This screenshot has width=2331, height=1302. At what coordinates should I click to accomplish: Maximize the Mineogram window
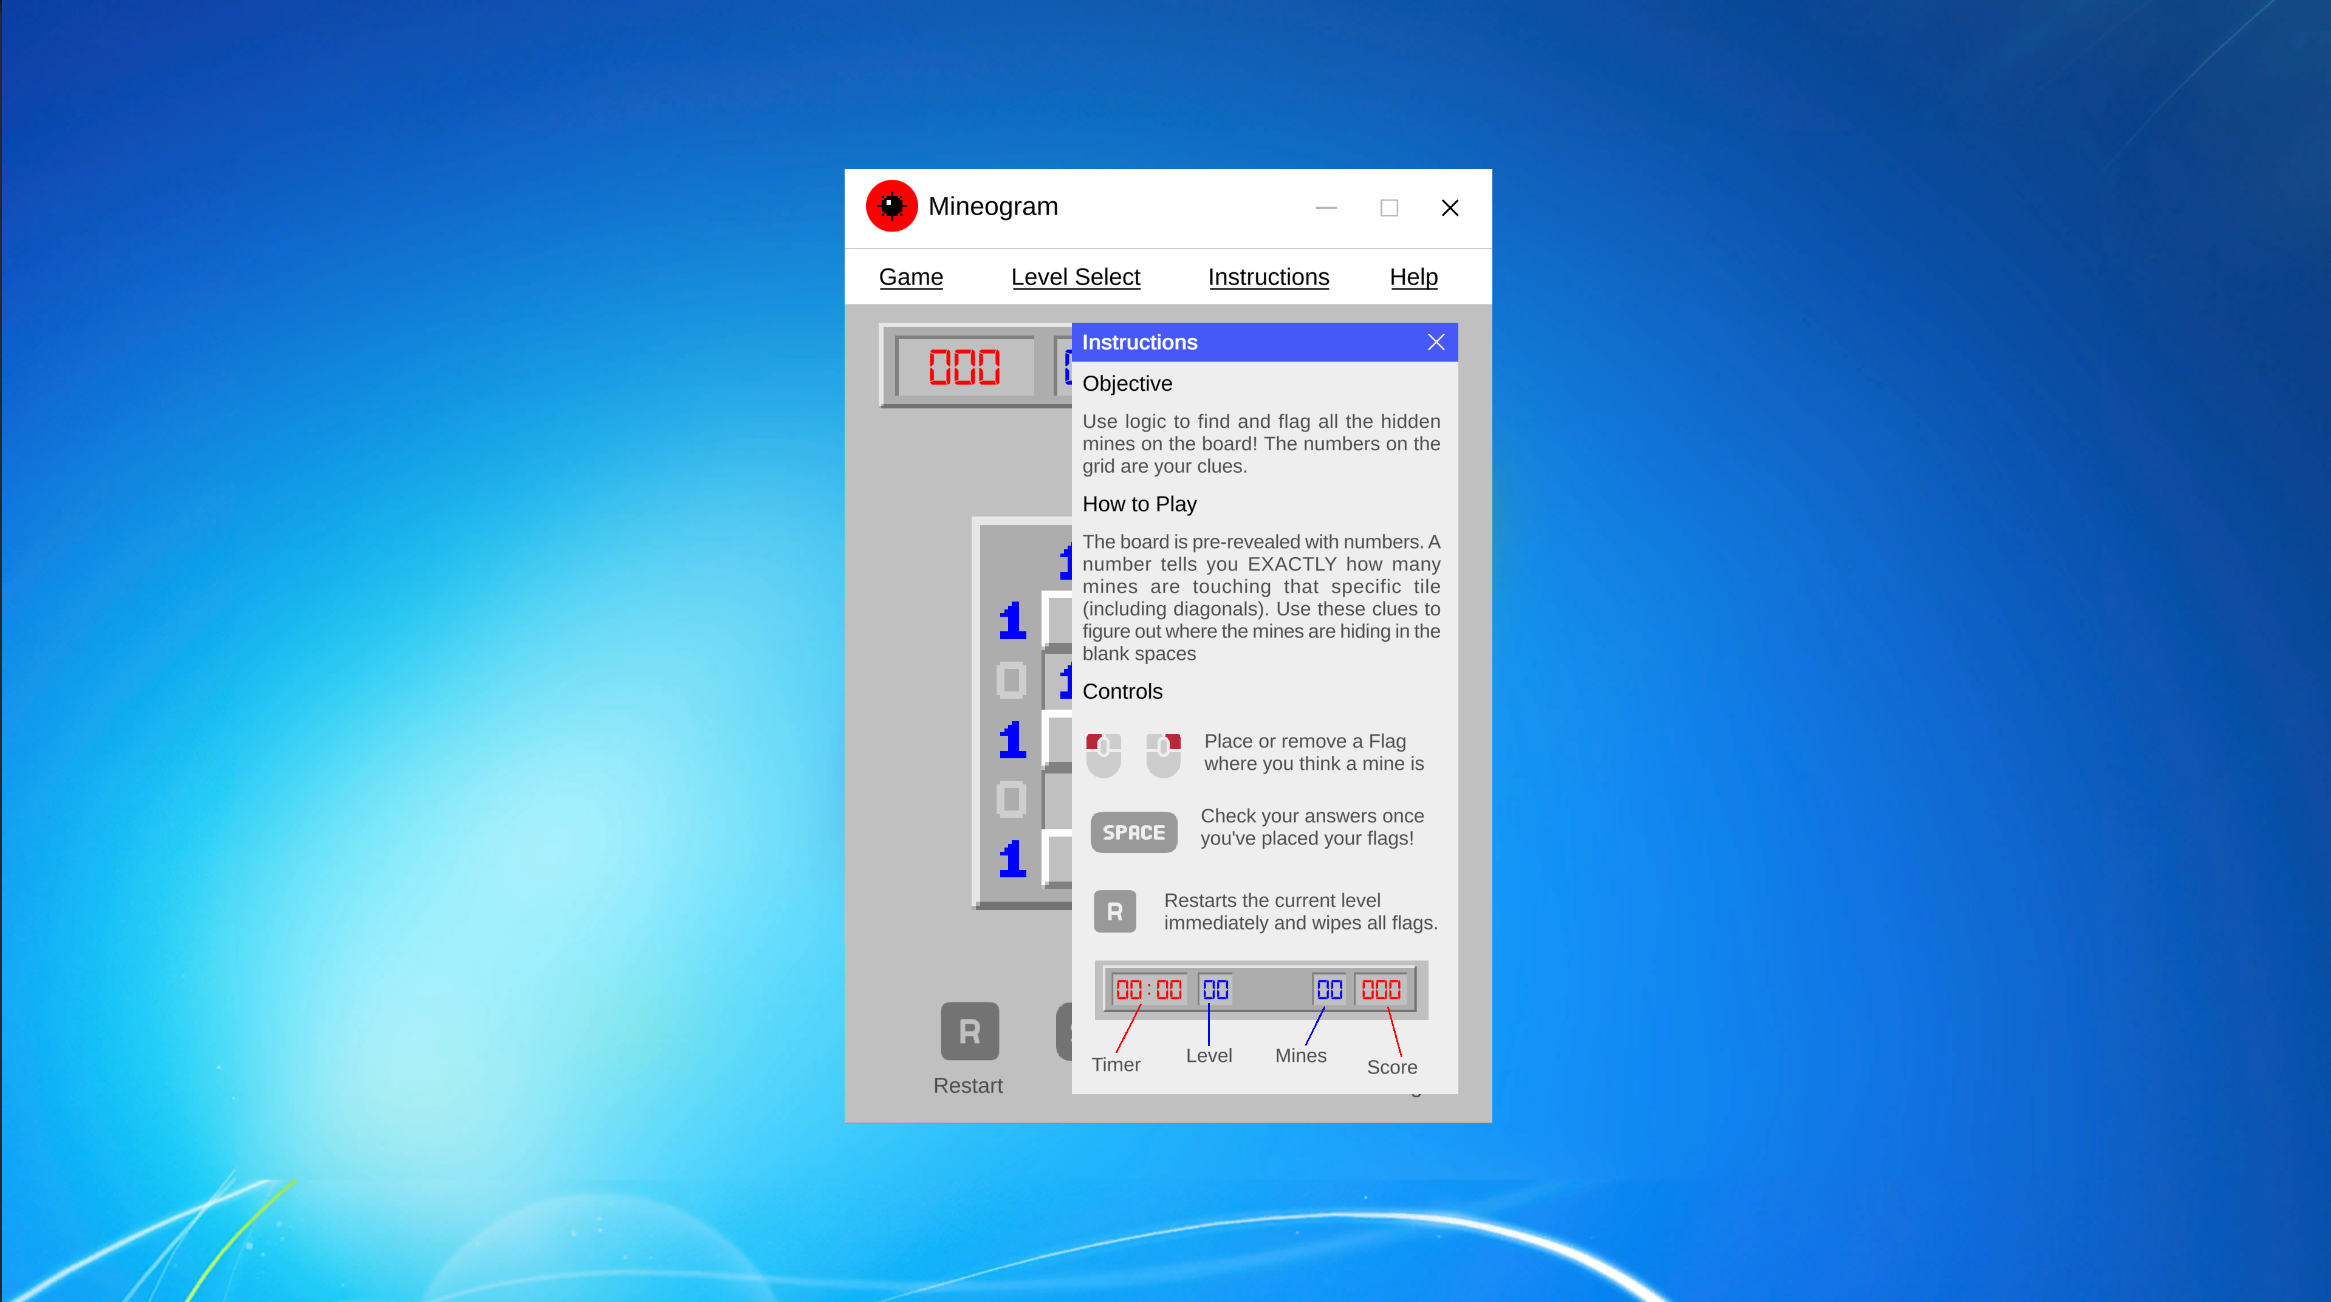pos(1388,208)
